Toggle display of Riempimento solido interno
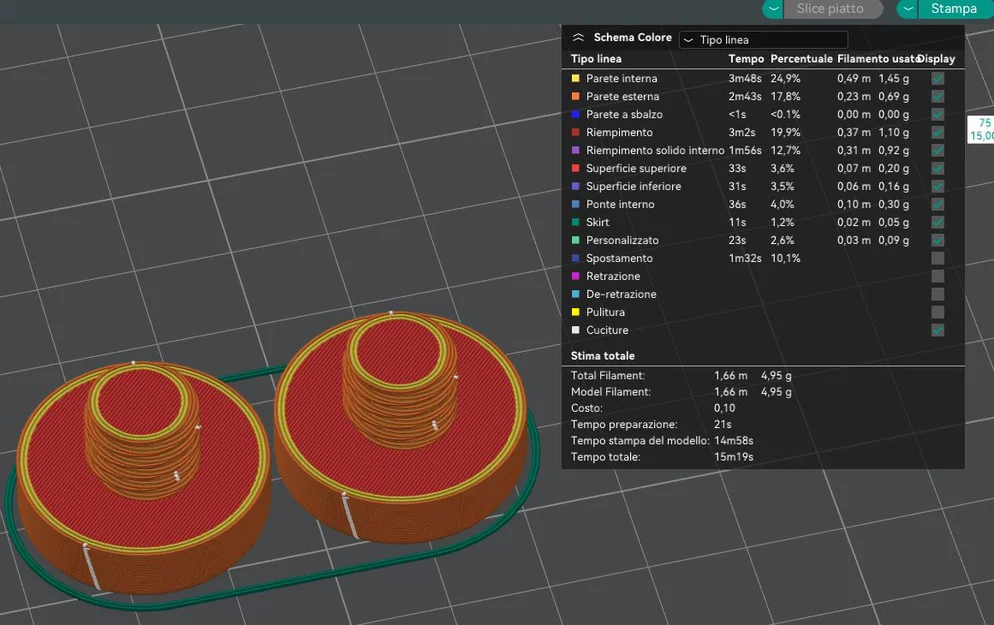 pyautogui.click(x=938, y=150)
